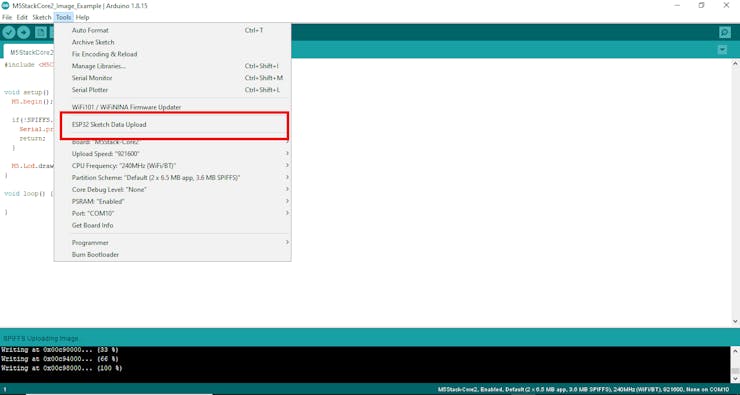Image resolution: width=740 pixels, height=395 pixels.
Task: Select Fix Encoding & Reload
Action: click(173, 54)
